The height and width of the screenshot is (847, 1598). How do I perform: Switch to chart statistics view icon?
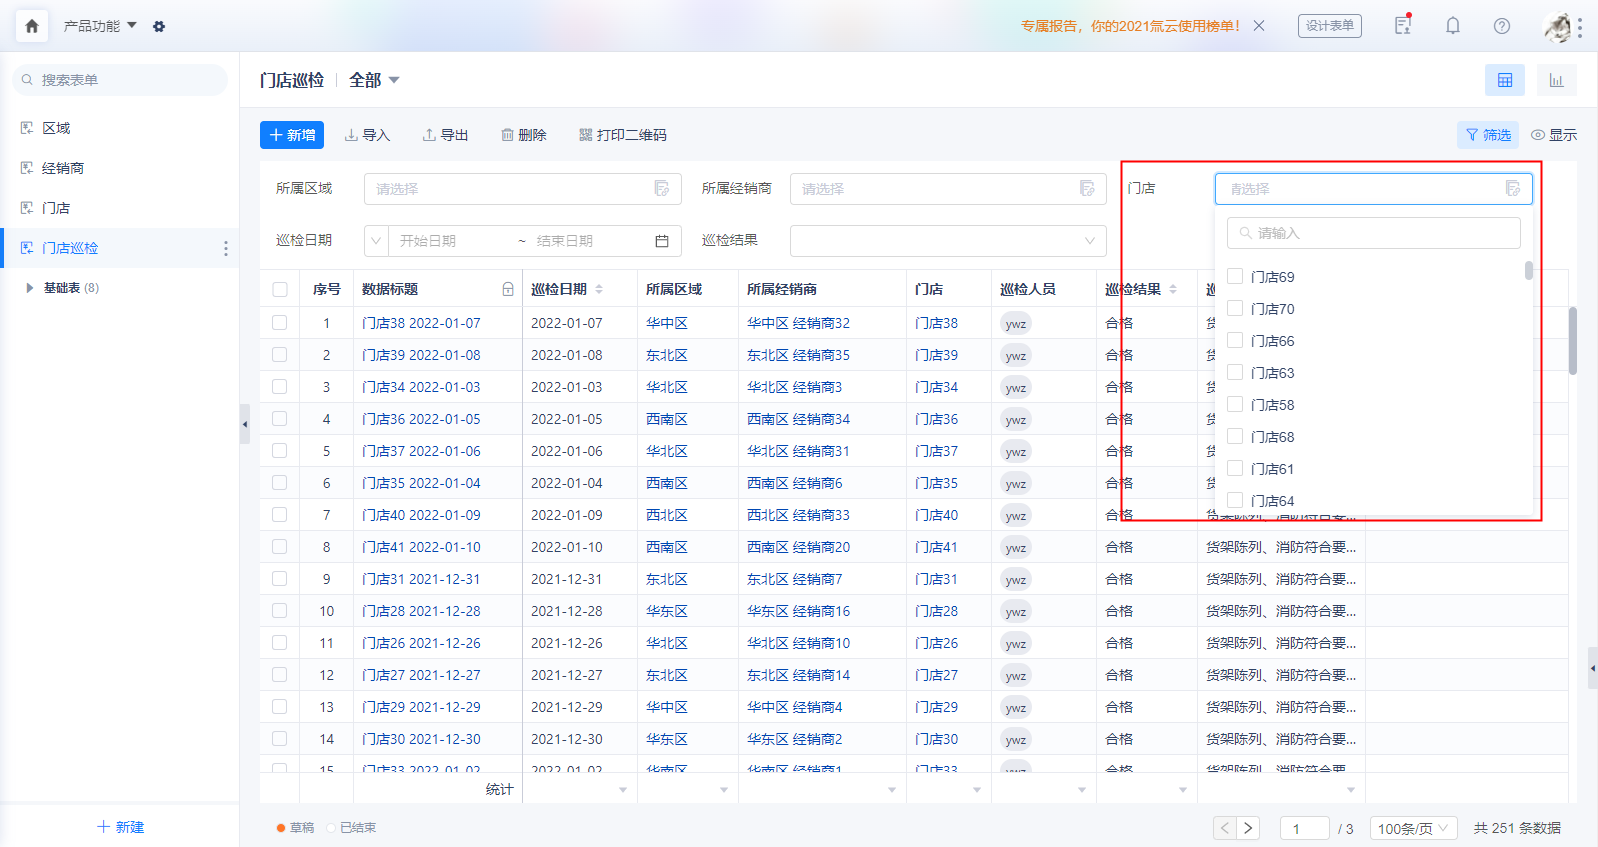coord(1556,80)
